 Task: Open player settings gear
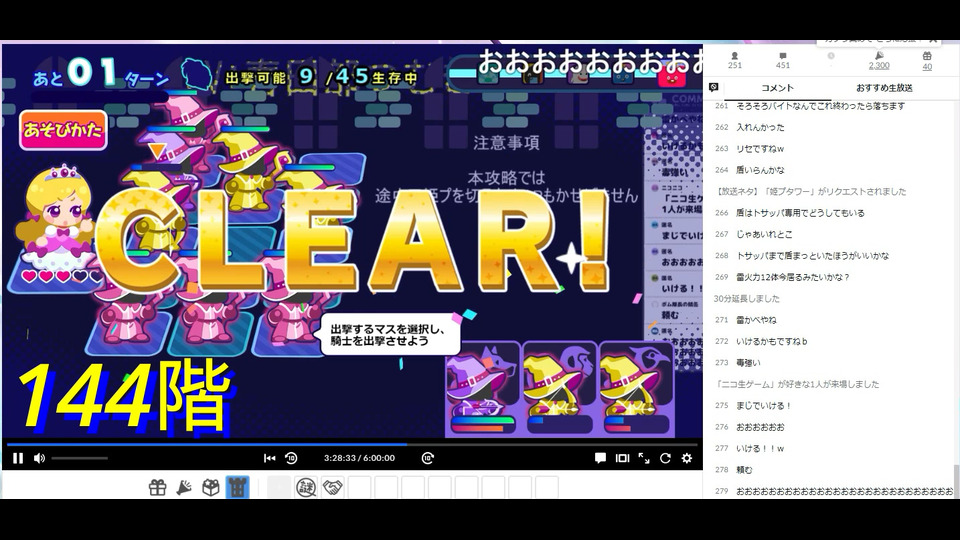click(x=687, y=458)
